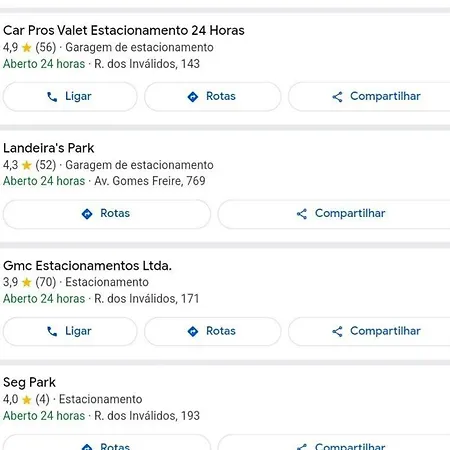
Task: Tap Rotas diamond icon for Car Pros Valet
Action: pos(193,97)
